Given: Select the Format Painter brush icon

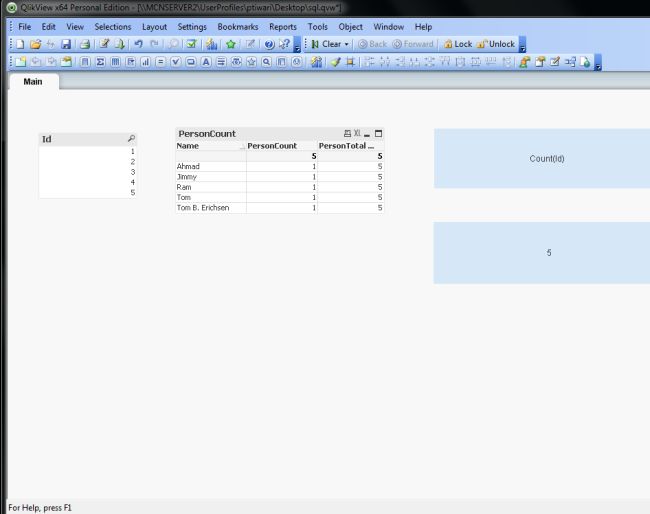Looking at the screenshot, I should [335, 62].
